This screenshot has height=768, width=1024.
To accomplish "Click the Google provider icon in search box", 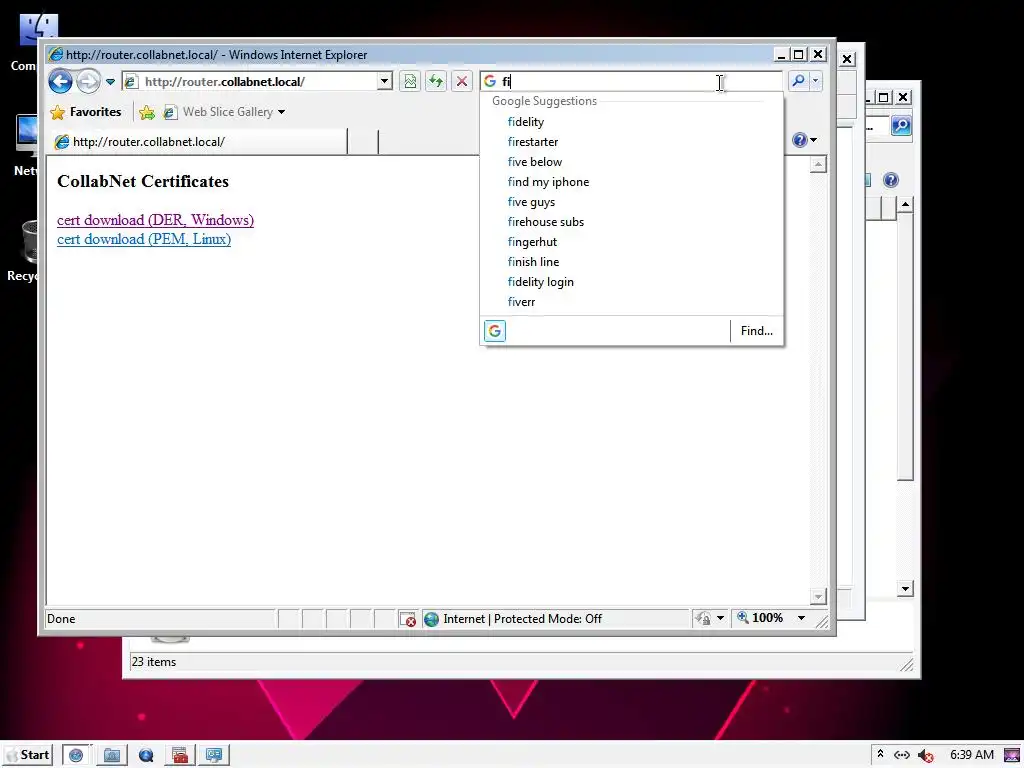I will [490, 82].
